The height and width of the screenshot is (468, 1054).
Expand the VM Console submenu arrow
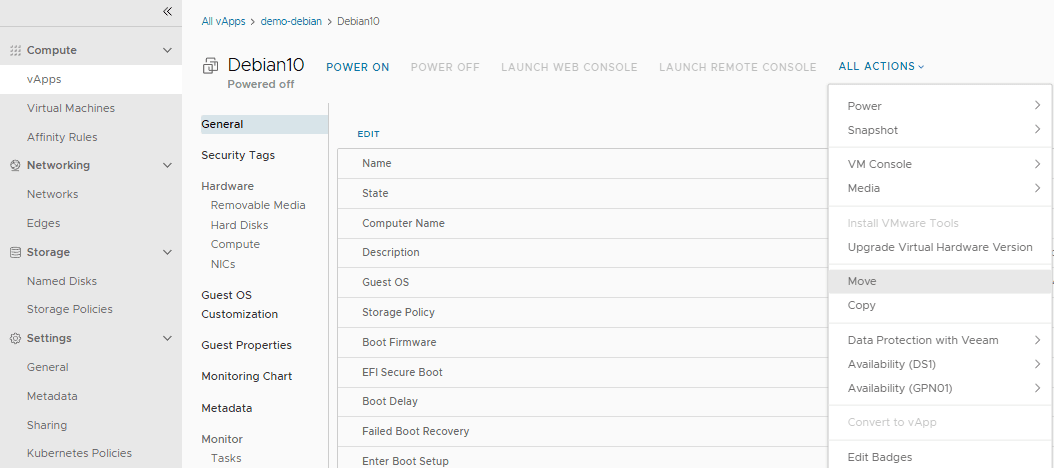tap(1038, 163)
